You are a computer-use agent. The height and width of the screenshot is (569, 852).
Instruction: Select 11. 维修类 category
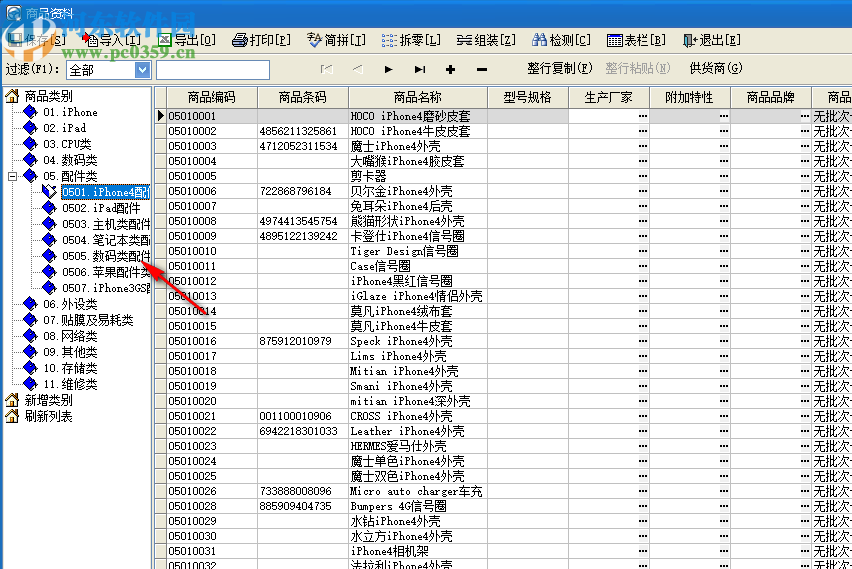70,384
